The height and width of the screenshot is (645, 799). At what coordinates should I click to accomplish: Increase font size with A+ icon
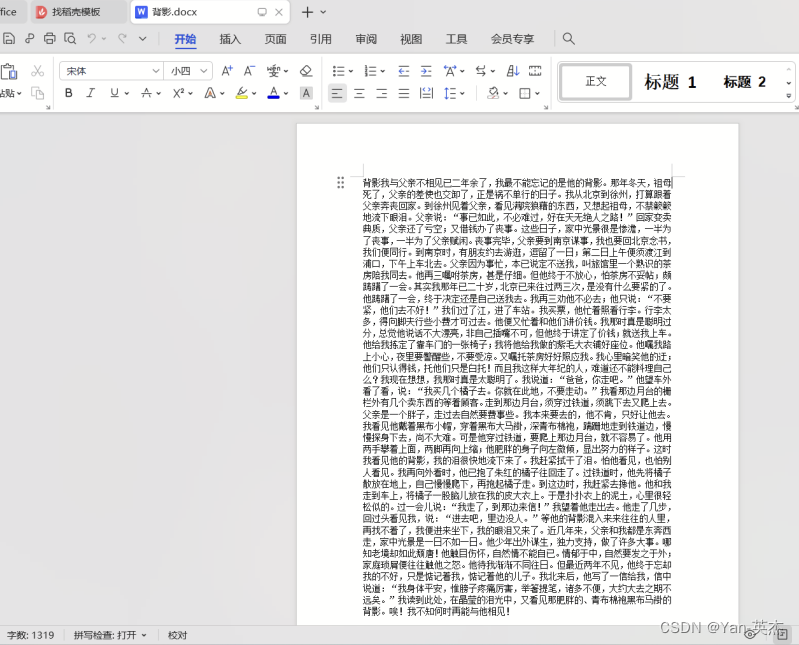227,71
